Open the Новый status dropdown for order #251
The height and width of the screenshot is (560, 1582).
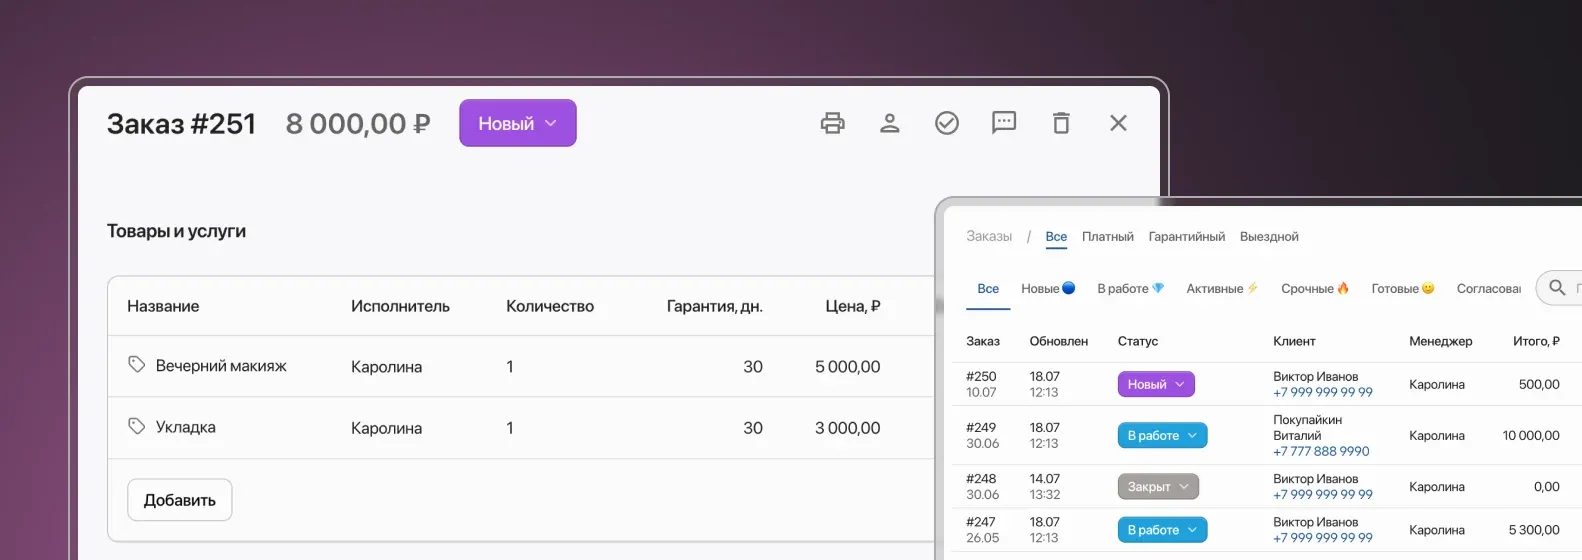click(518, 123)
